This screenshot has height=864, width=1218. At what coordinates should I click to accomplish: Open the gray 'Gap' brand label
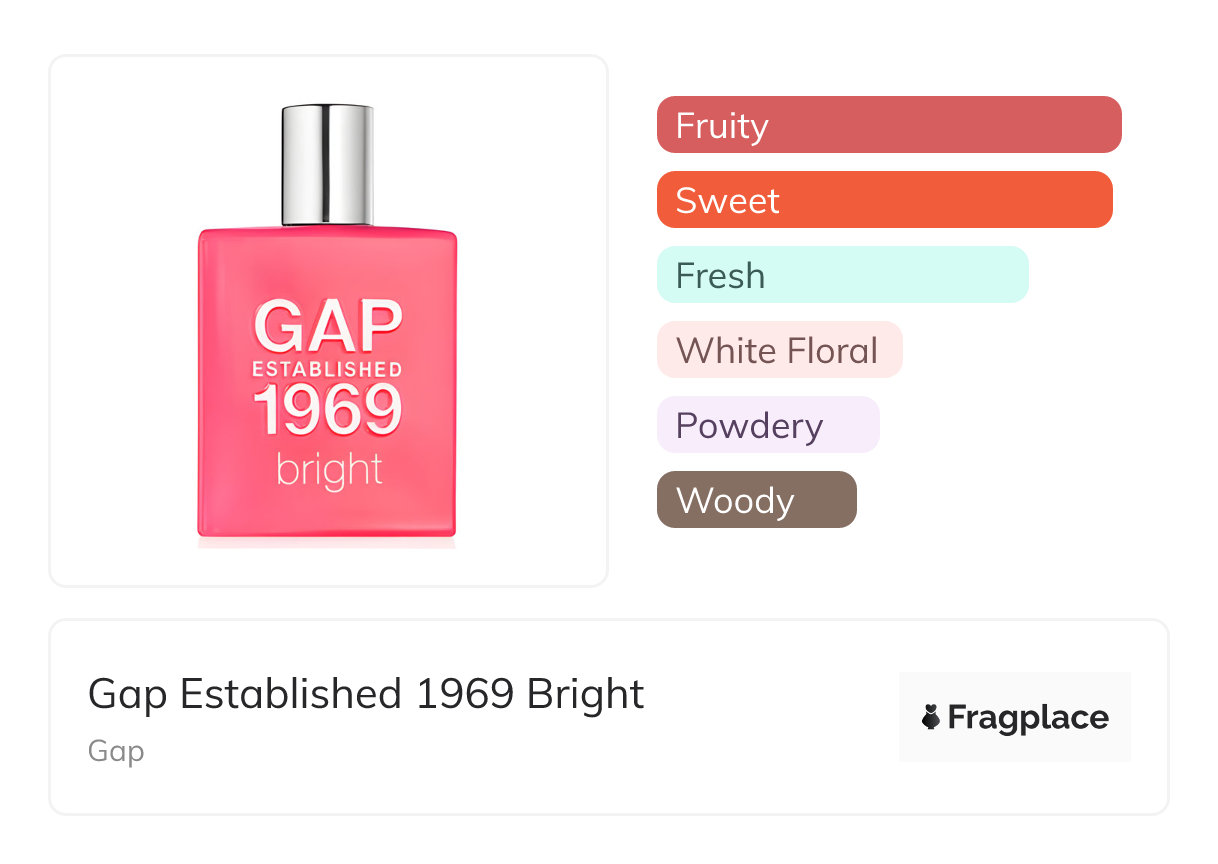116,751
